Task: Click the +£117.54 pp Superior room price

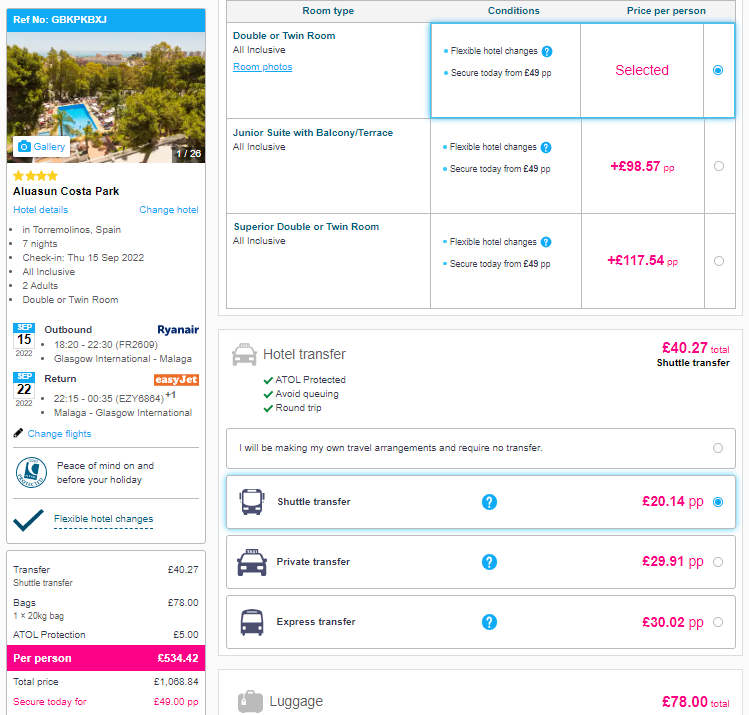Action: click(642, 261)
